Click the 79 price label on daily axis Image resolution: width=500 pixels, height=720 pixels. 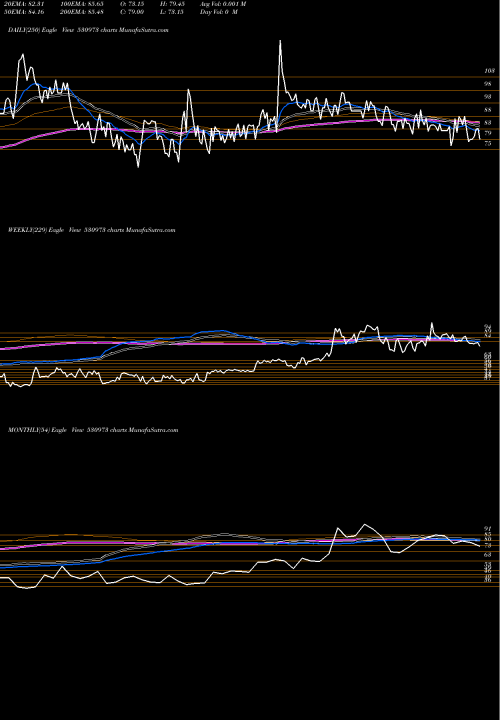[488, 133]
